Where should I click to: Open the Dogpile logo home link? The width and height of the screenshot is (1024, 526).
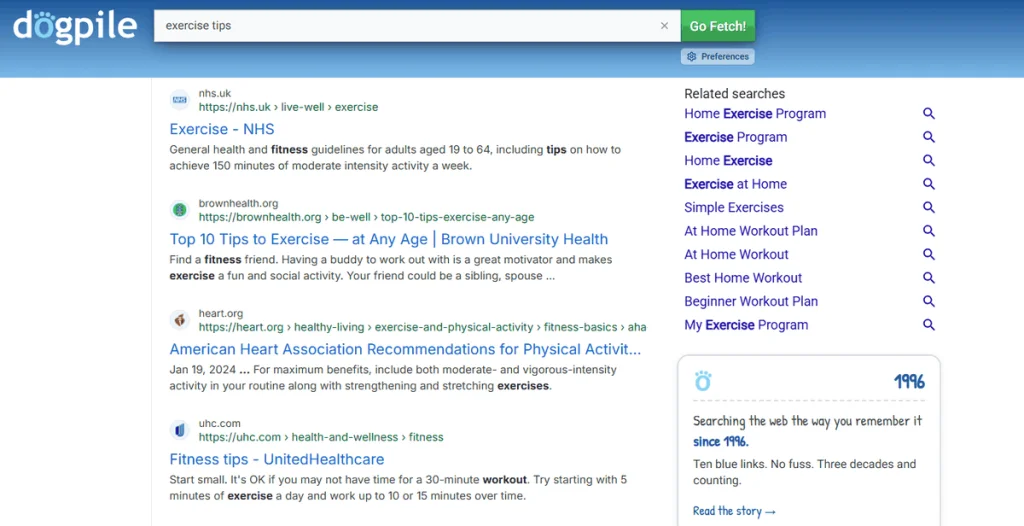pos(75,27)
